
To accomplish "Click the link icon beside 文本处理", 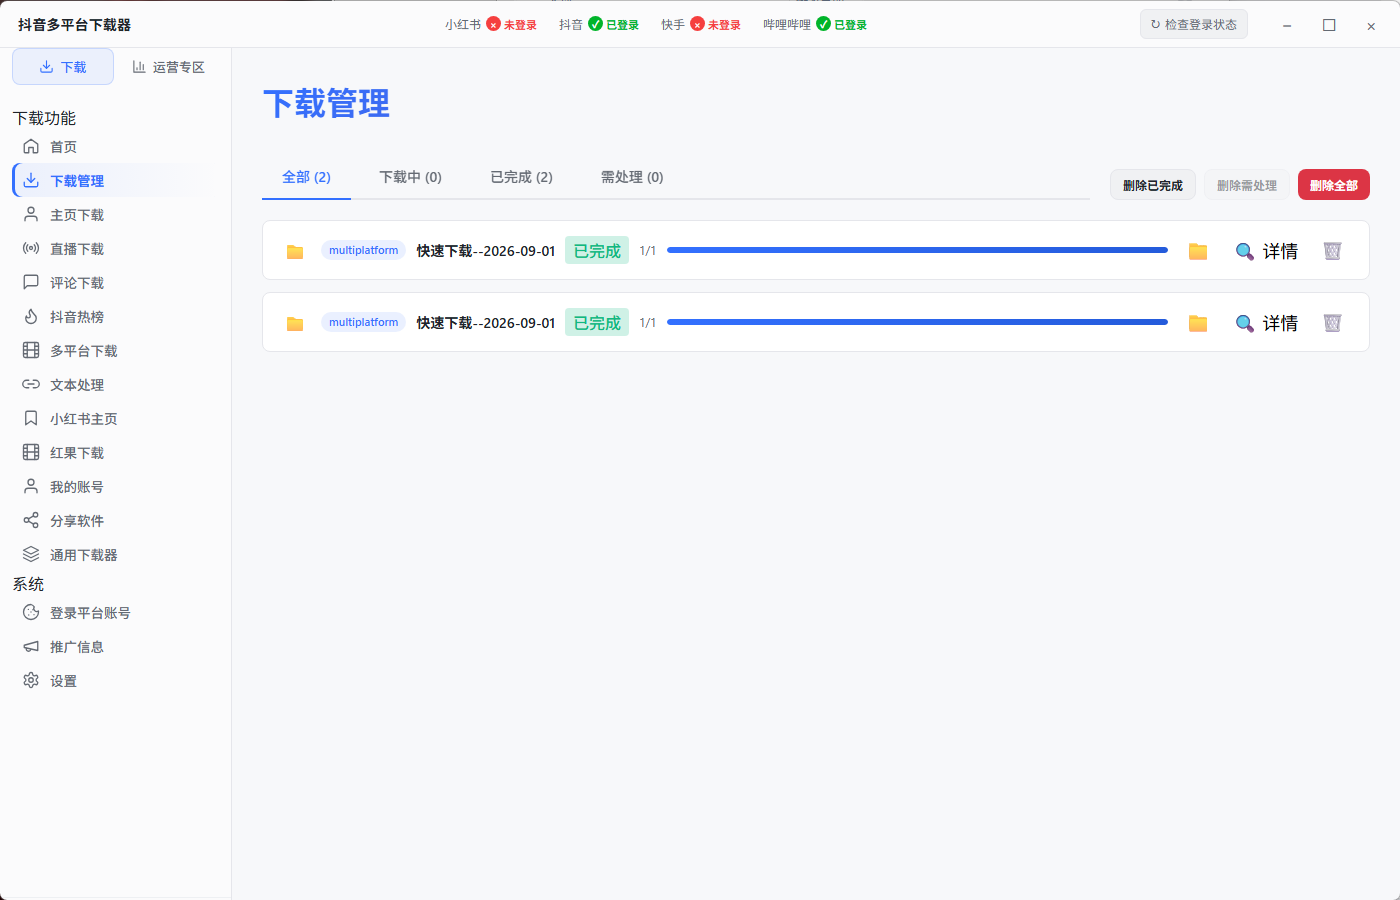I will click(x=31, y=385).
